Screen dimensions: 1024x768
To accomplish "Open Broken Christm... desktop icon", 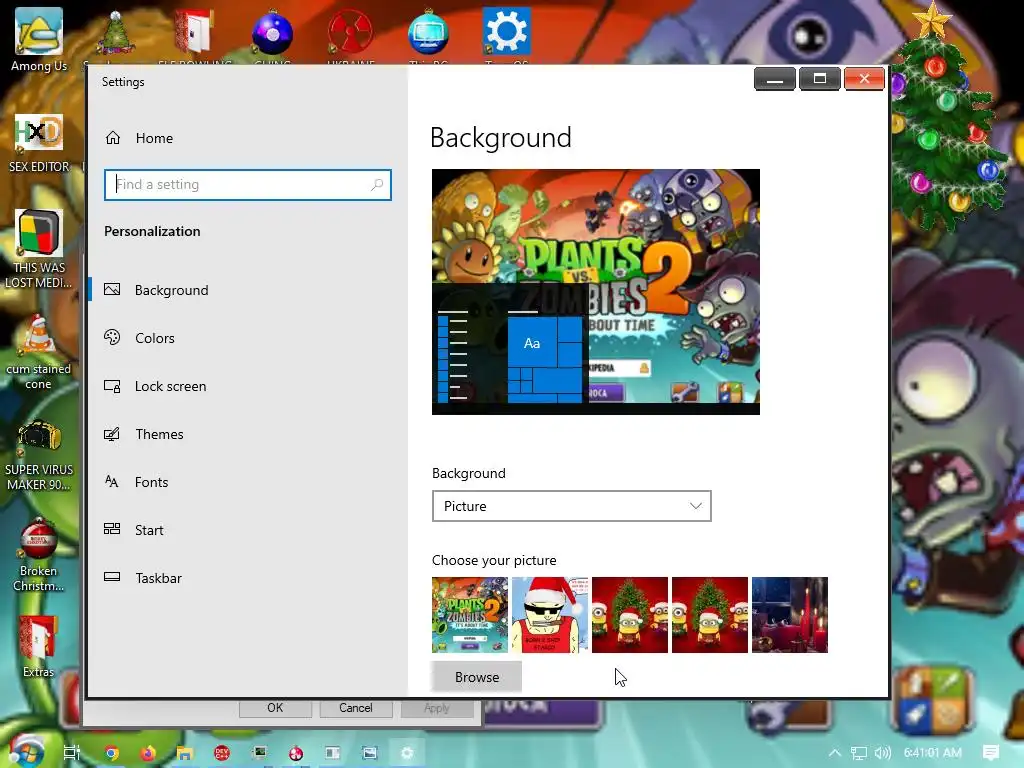I will coord(39,555).
